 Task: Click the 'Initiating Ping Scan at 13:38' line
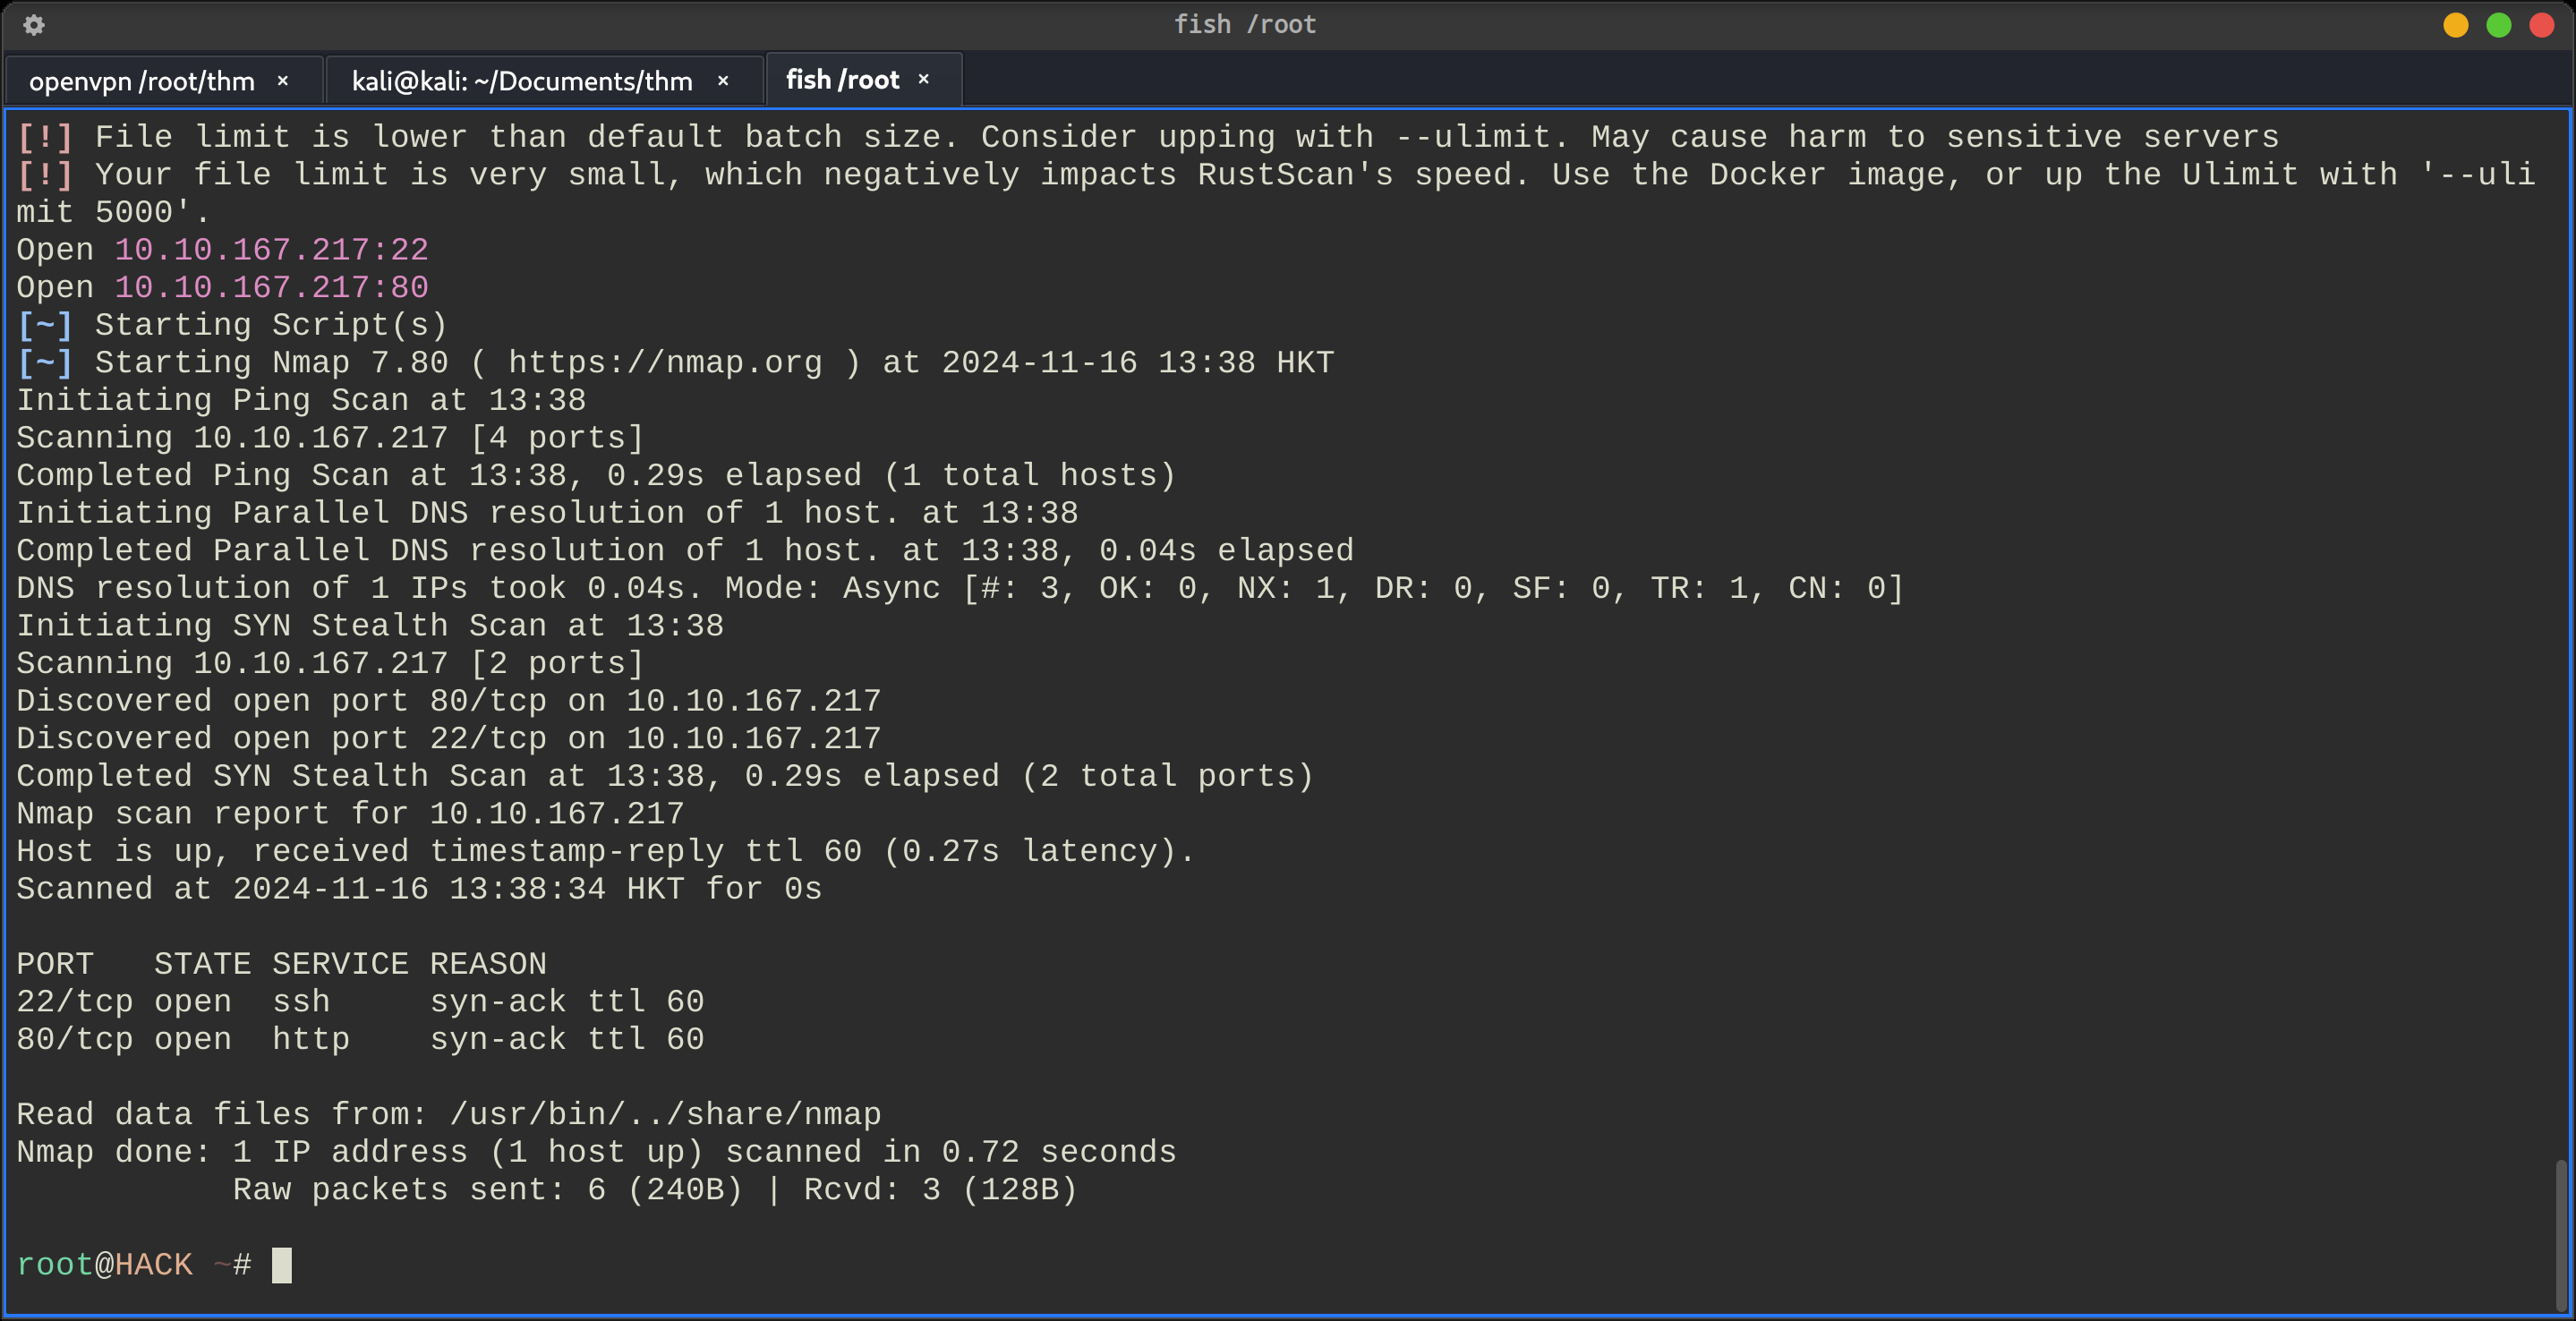coord(301,401)
